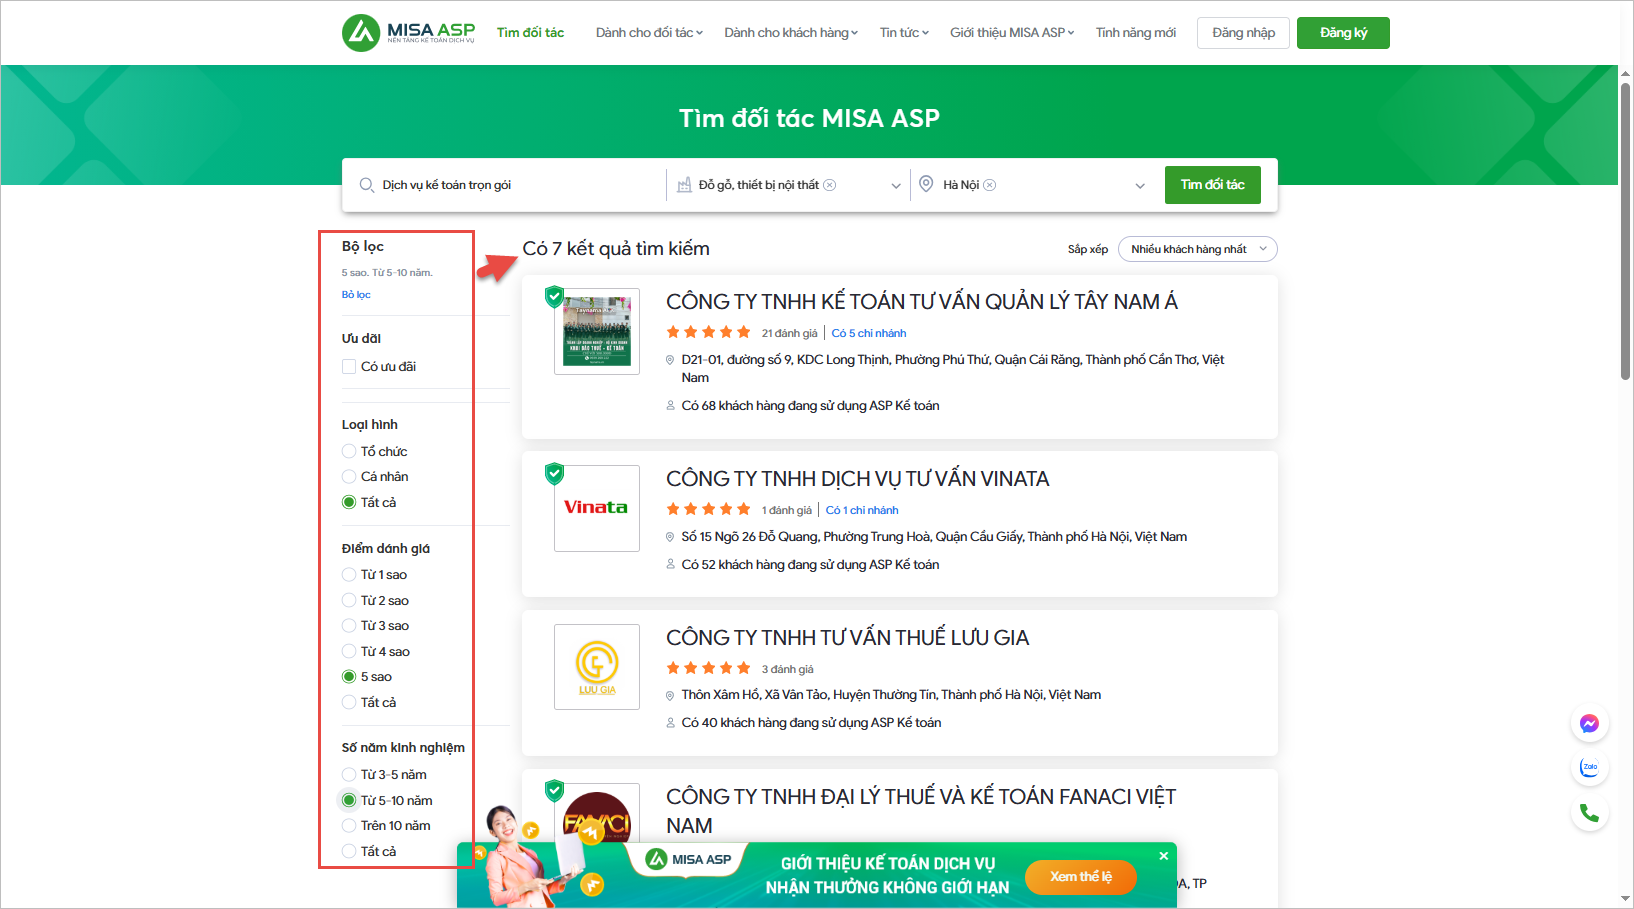Click Có 40 khách hàng đang sử dụng text
This screenshot has height=909, width=1634.
811,723
